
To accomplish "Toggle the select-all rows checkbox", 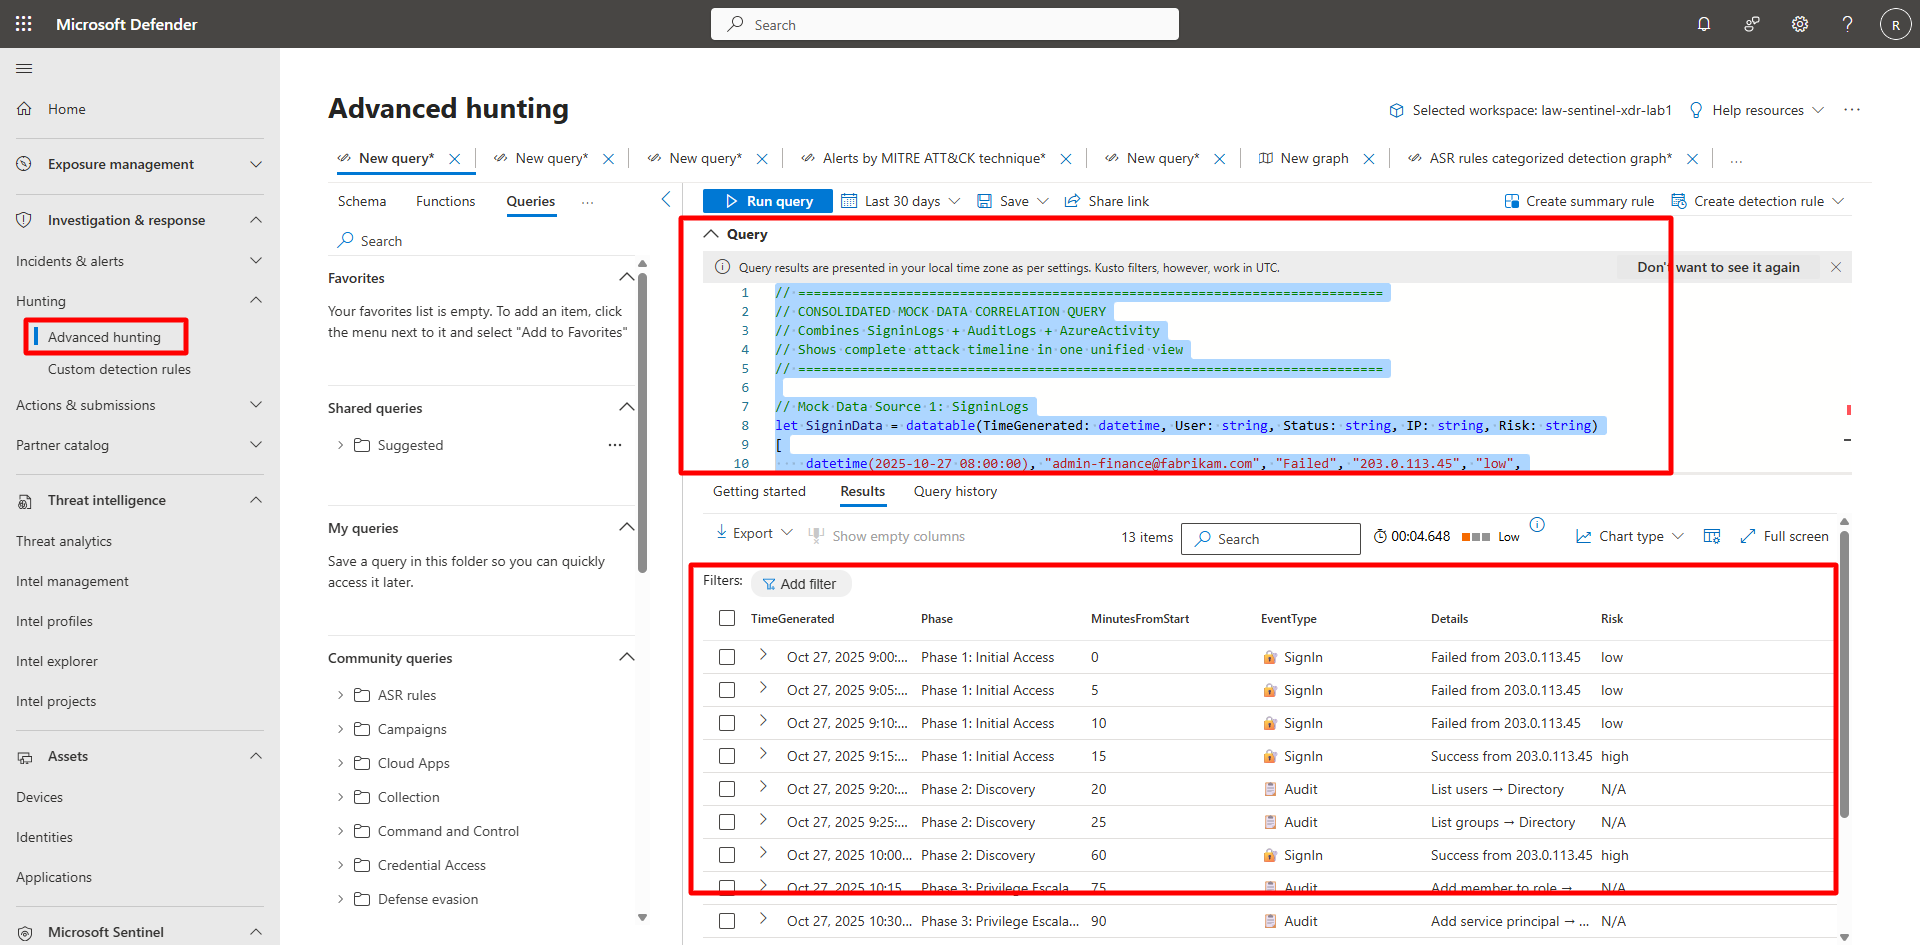I will point(727,619).
